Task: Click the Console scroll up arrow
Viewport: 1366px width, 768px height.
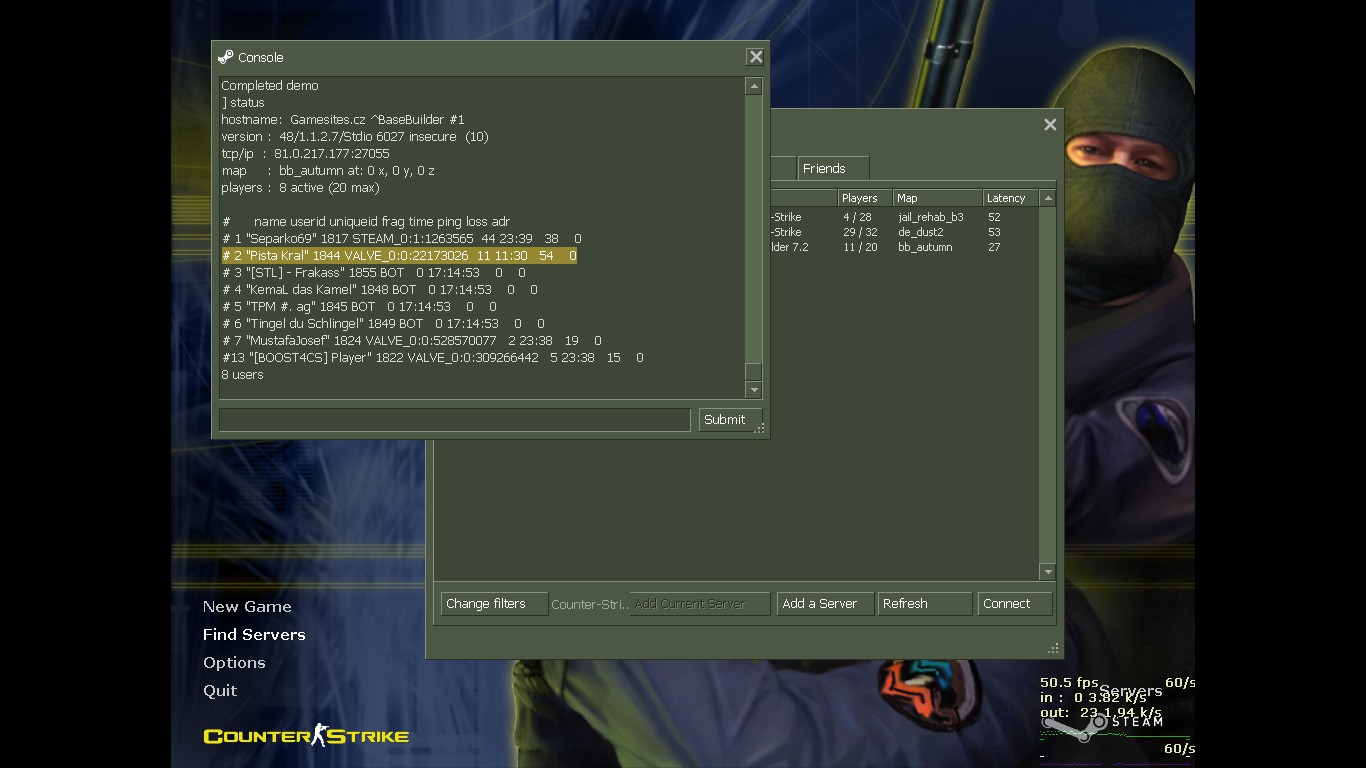Action: (754, 87)
